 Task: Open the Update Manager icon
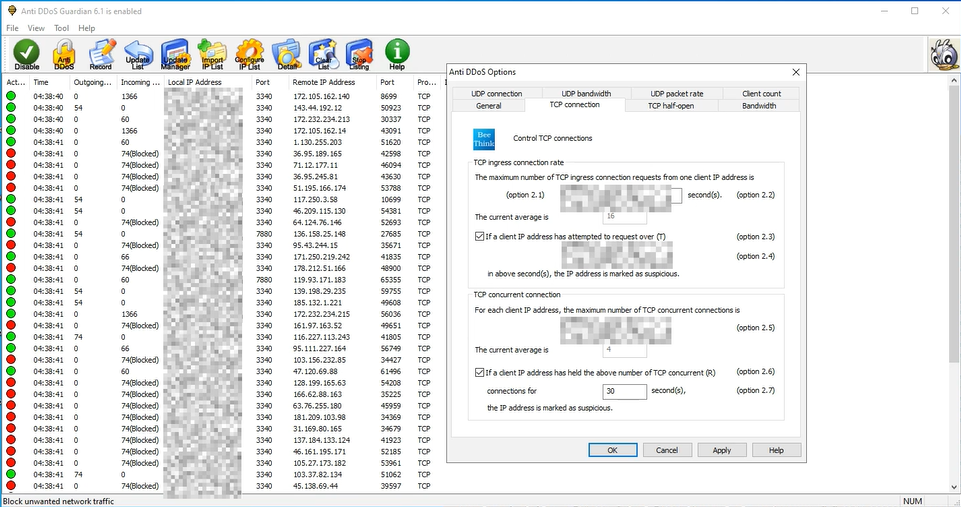click(x=175, y=54)
